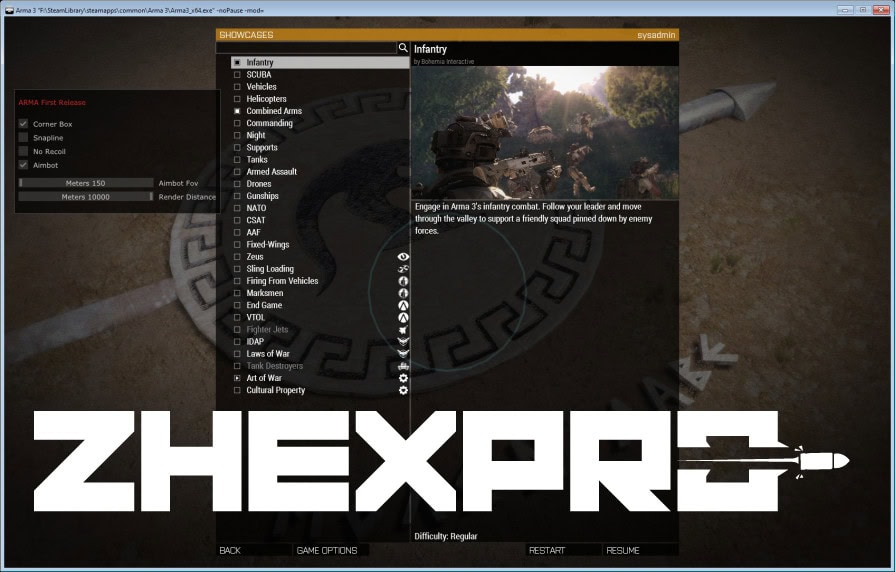Click the gear icon next to Art of War
895x572 pixels.
403,378
